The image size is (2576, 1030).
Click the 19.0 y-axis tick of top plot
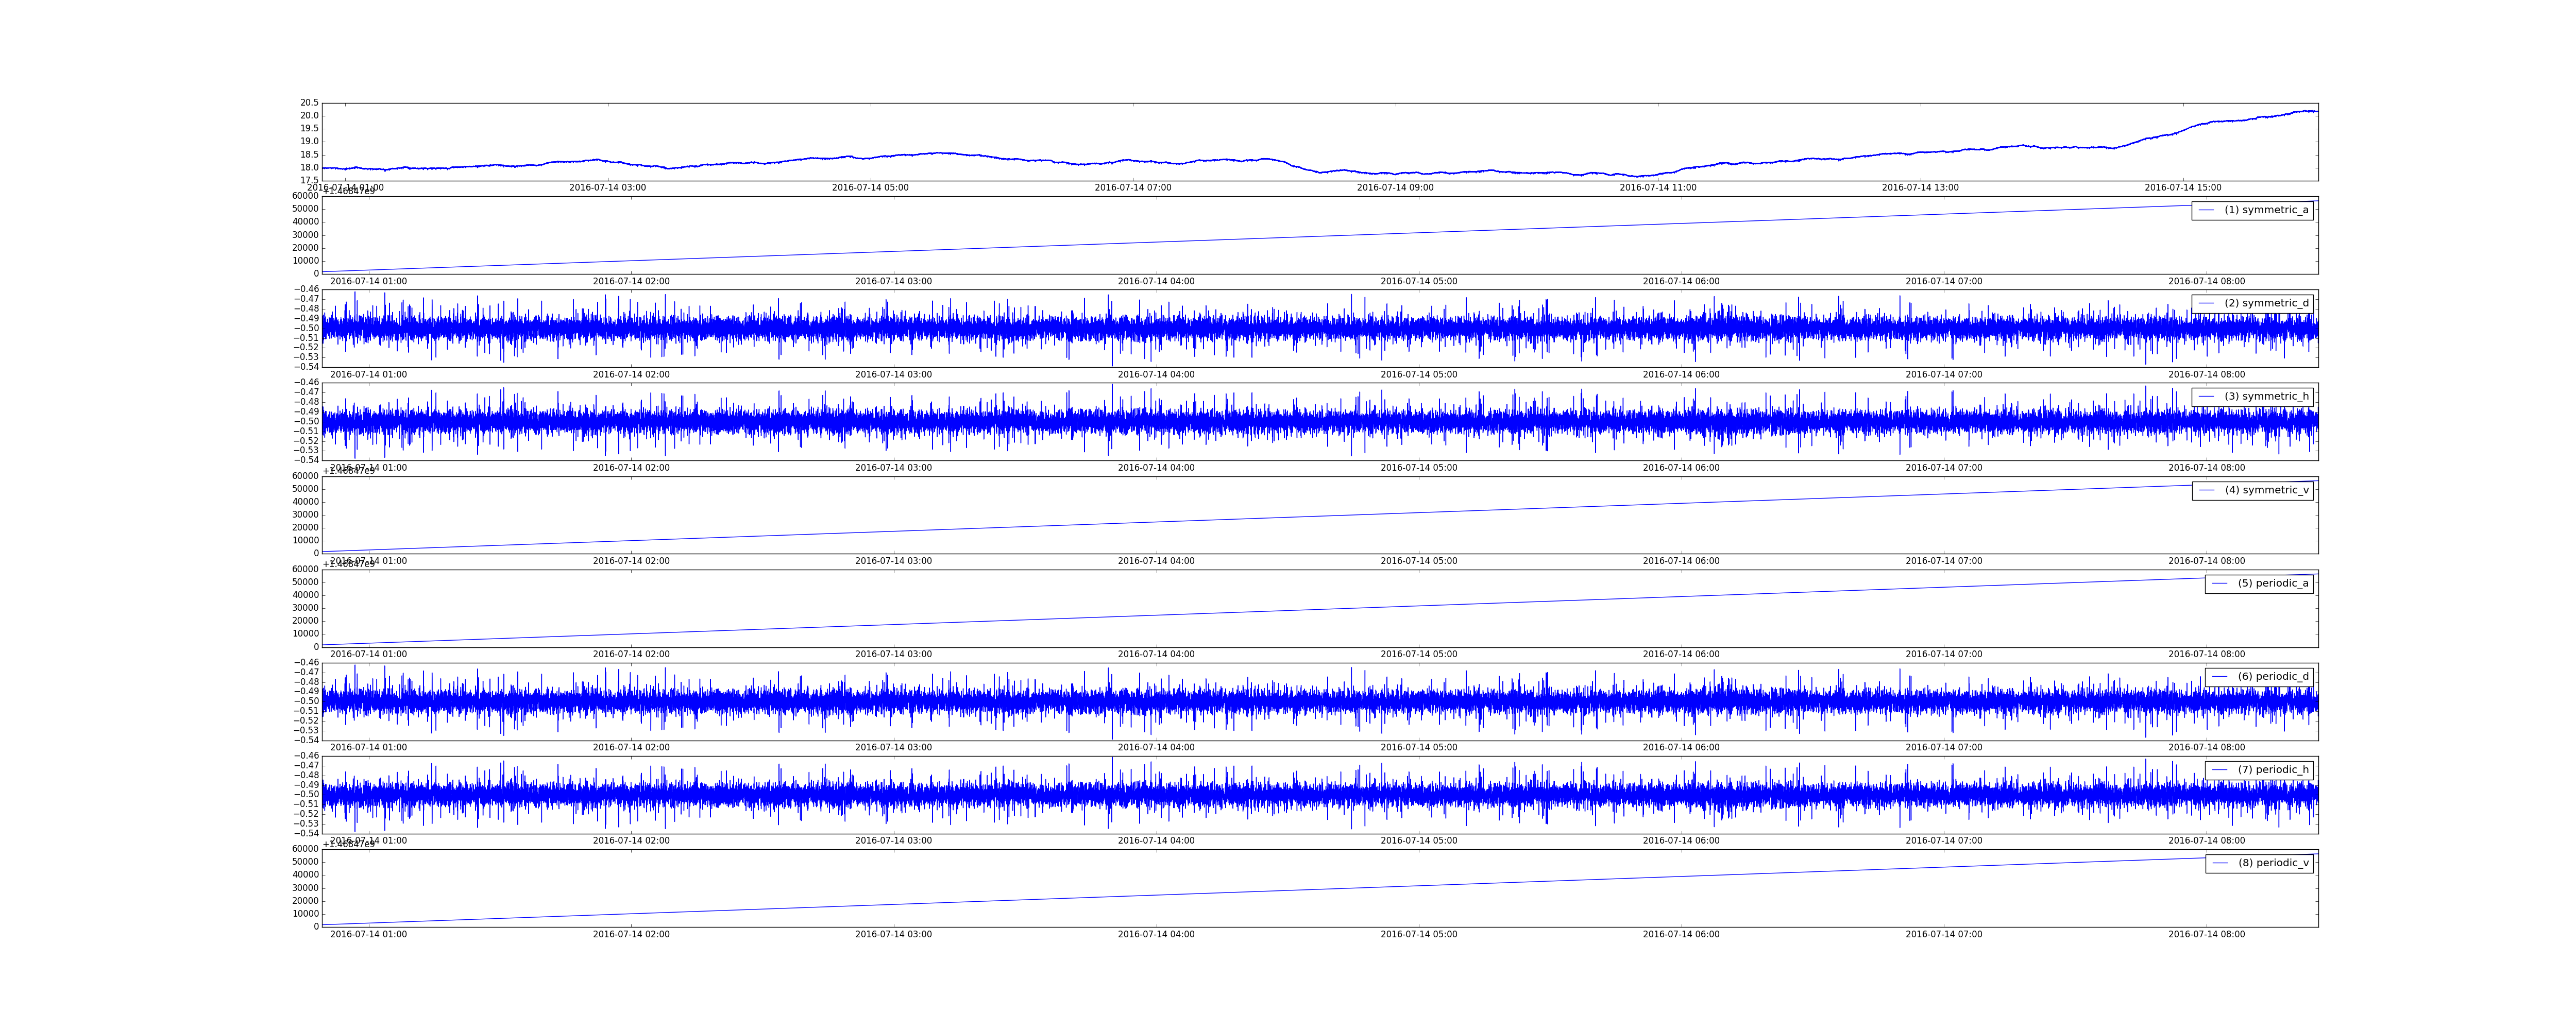click(309, 142)
